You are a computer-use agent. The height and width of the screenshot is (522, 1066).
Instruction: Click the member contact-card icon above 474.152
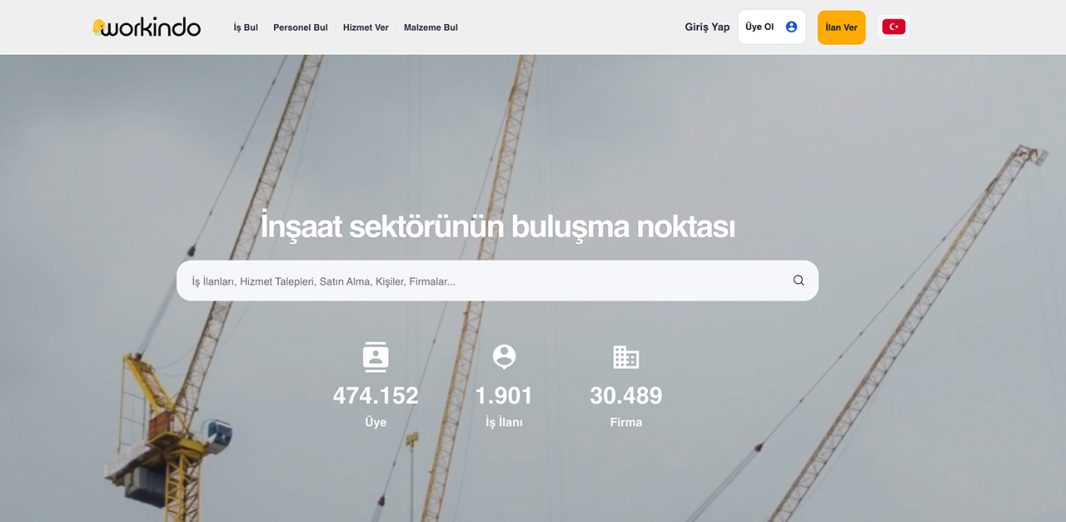pyautogui.click(x=375, y=357)
